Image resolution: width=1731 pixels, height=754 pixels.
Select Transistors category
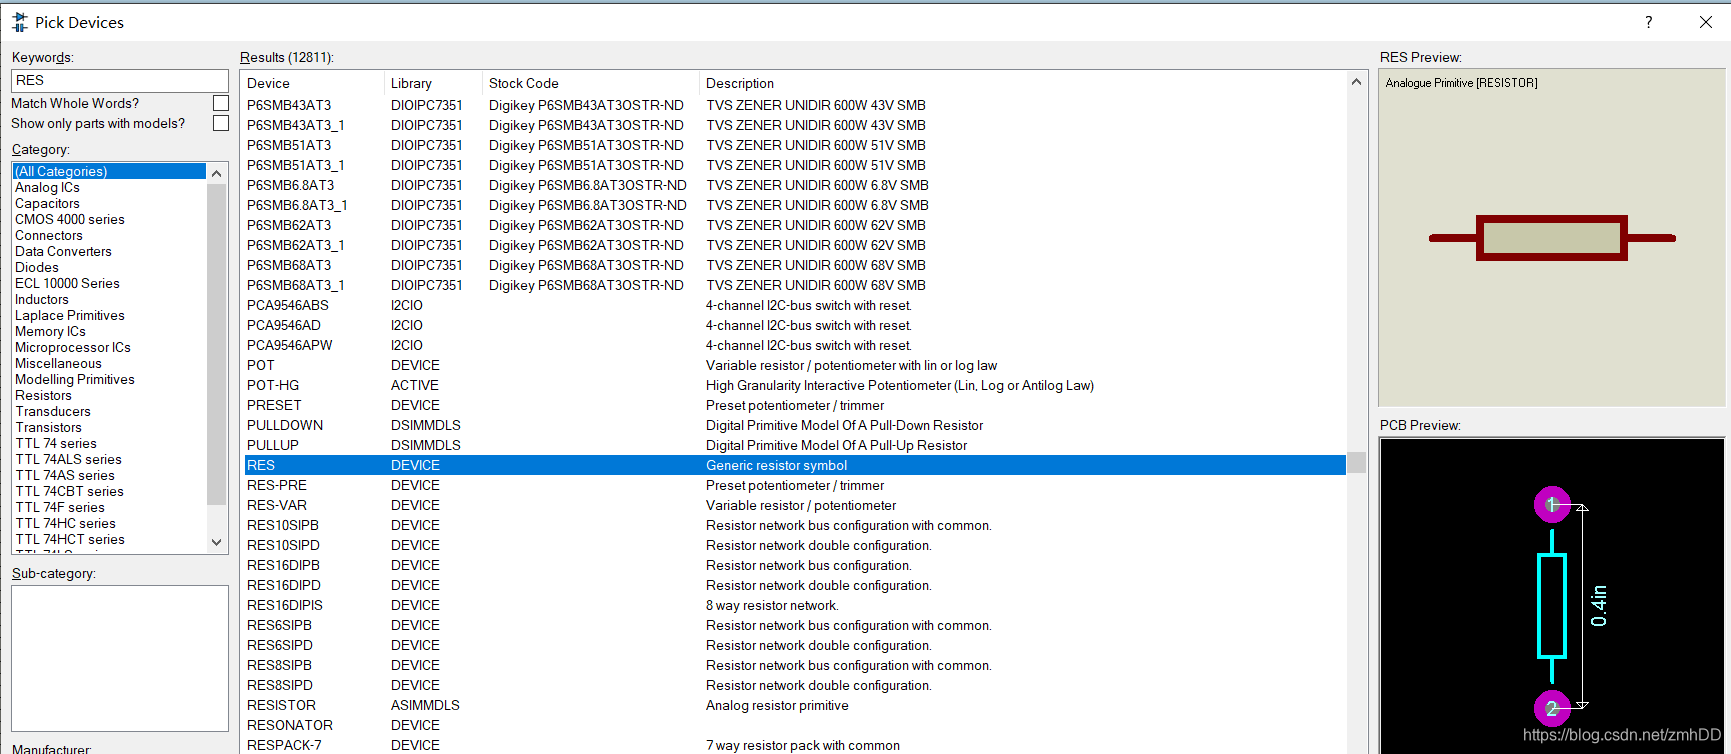pos(109,427)
